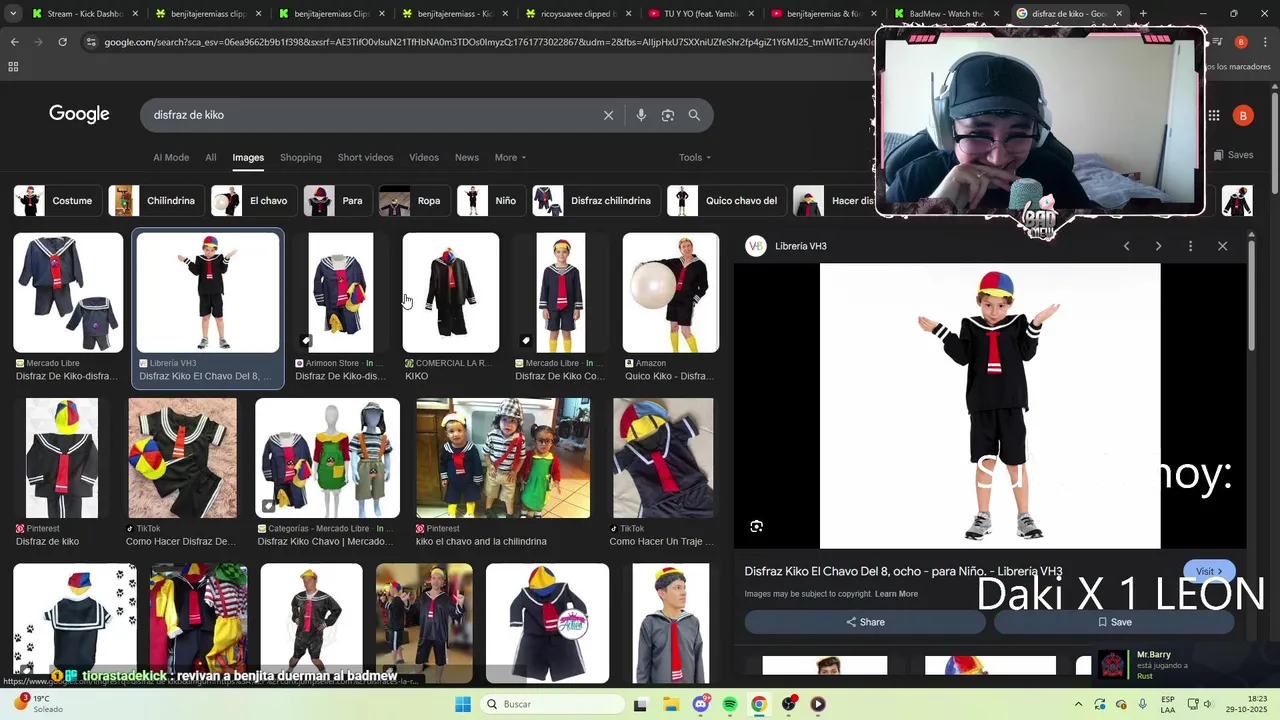Switch to the All results tab

click(211, 157)
